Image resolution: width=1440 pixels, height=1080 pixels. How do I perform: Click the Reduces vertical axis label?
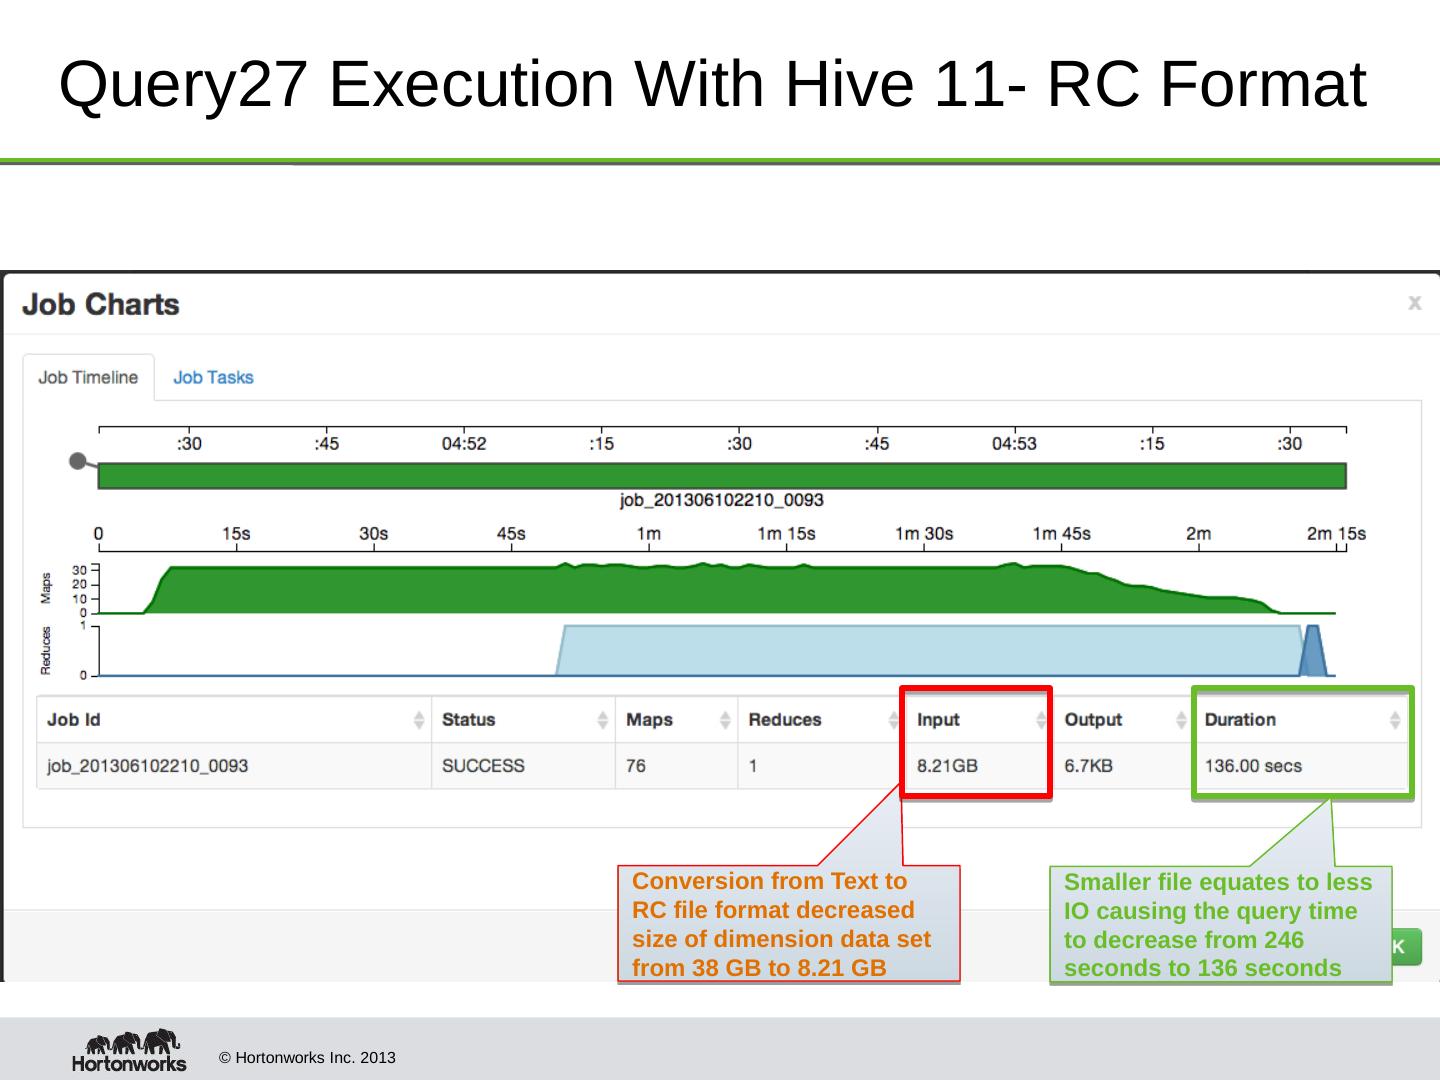click(x=46, y=651)
